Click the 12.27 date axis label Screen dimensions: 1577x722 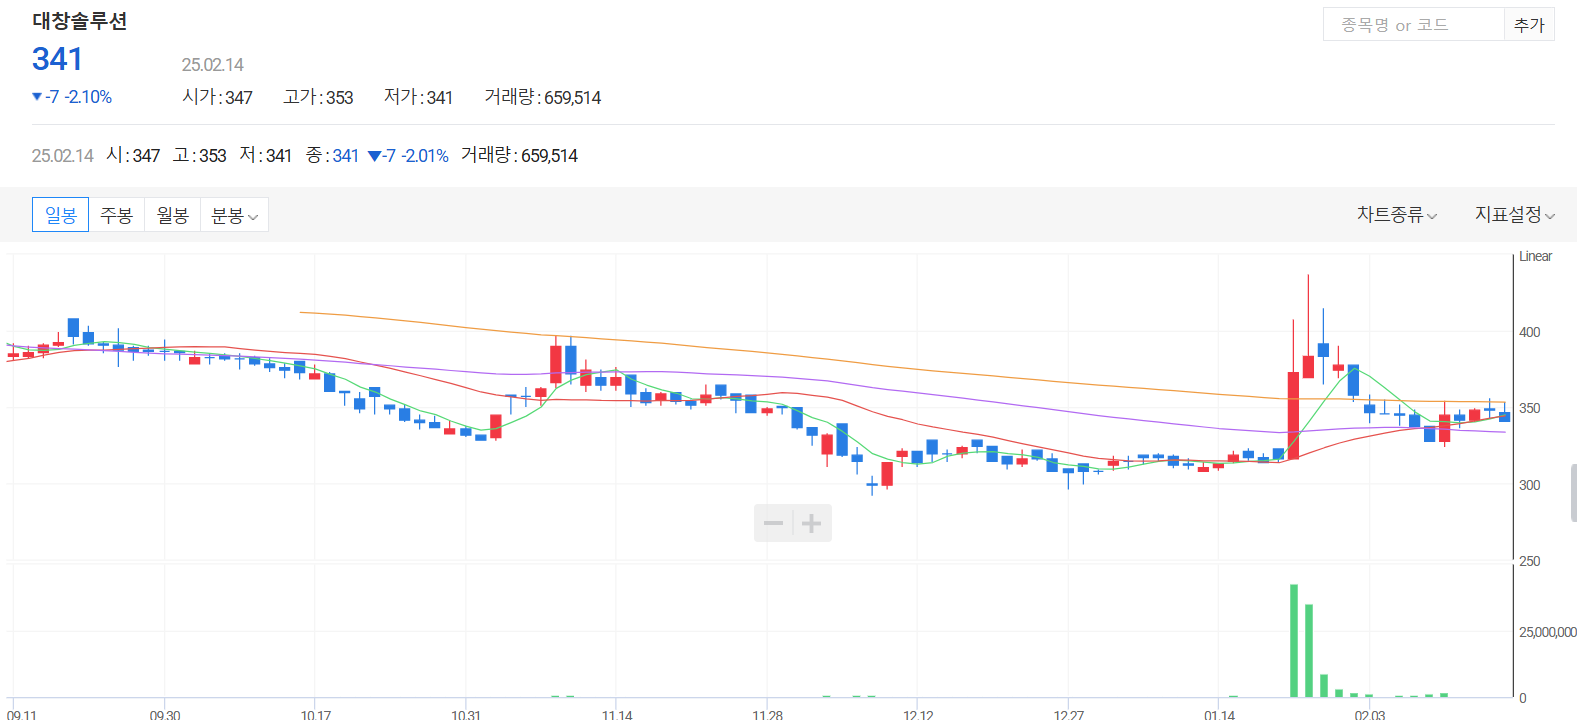(1069, 715)
